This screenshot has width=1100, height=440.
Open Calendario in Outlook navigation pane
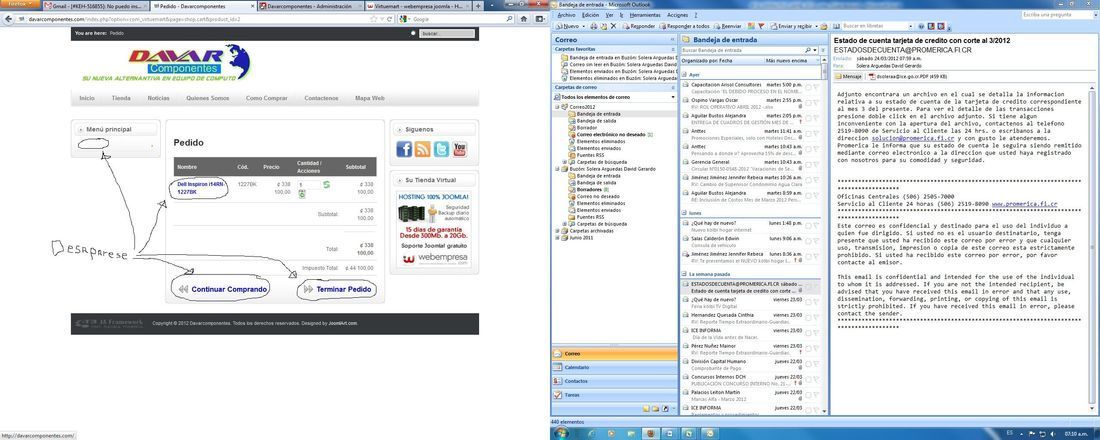(615, 368)
